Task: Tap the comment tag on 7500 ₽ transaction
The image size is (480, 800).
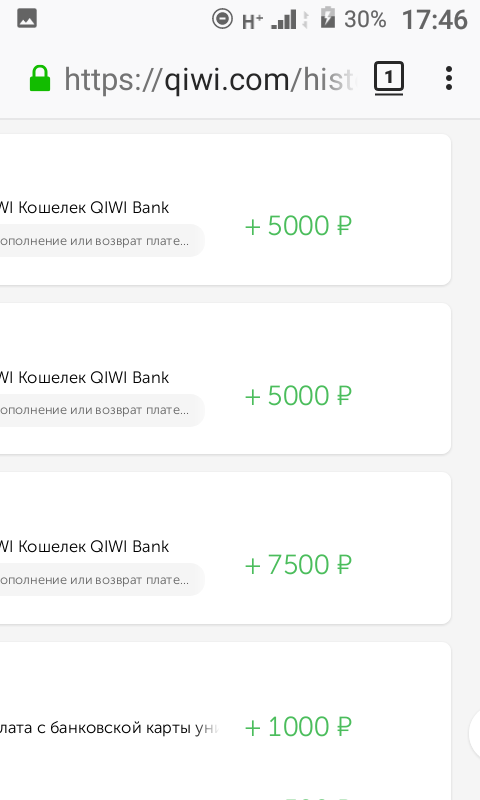Action: click(102, 580)
